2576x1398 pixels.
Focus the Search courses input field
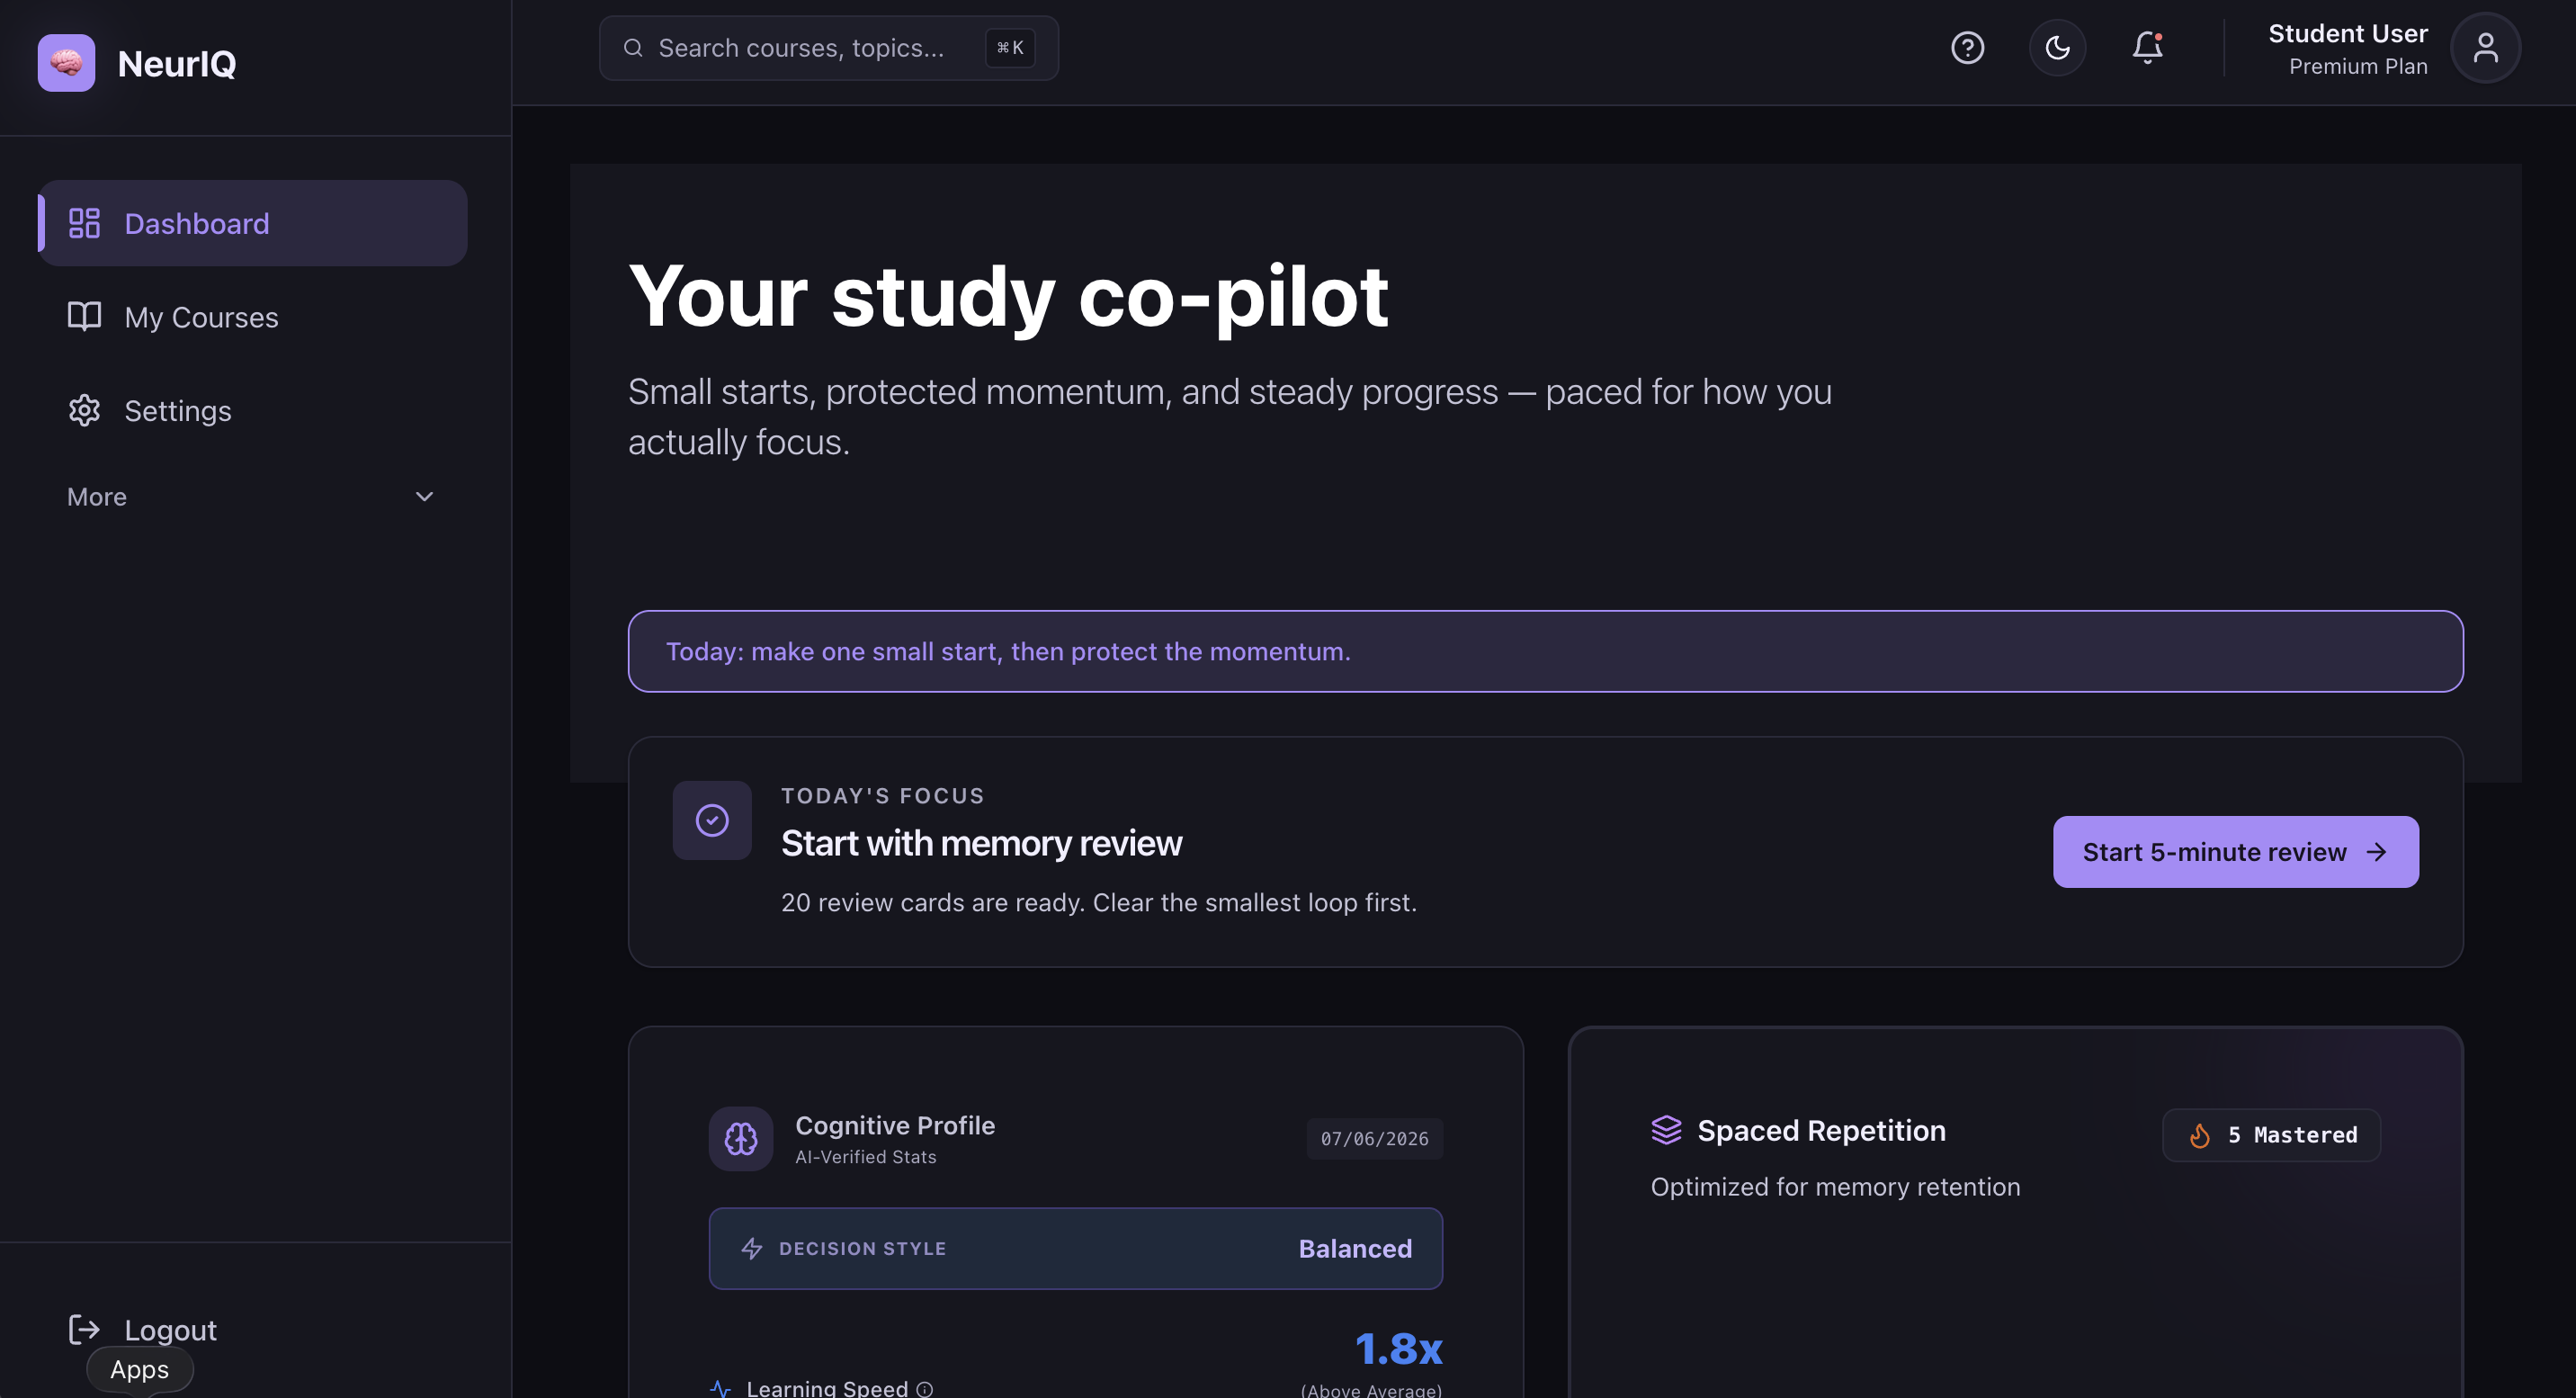pos(828,48)
